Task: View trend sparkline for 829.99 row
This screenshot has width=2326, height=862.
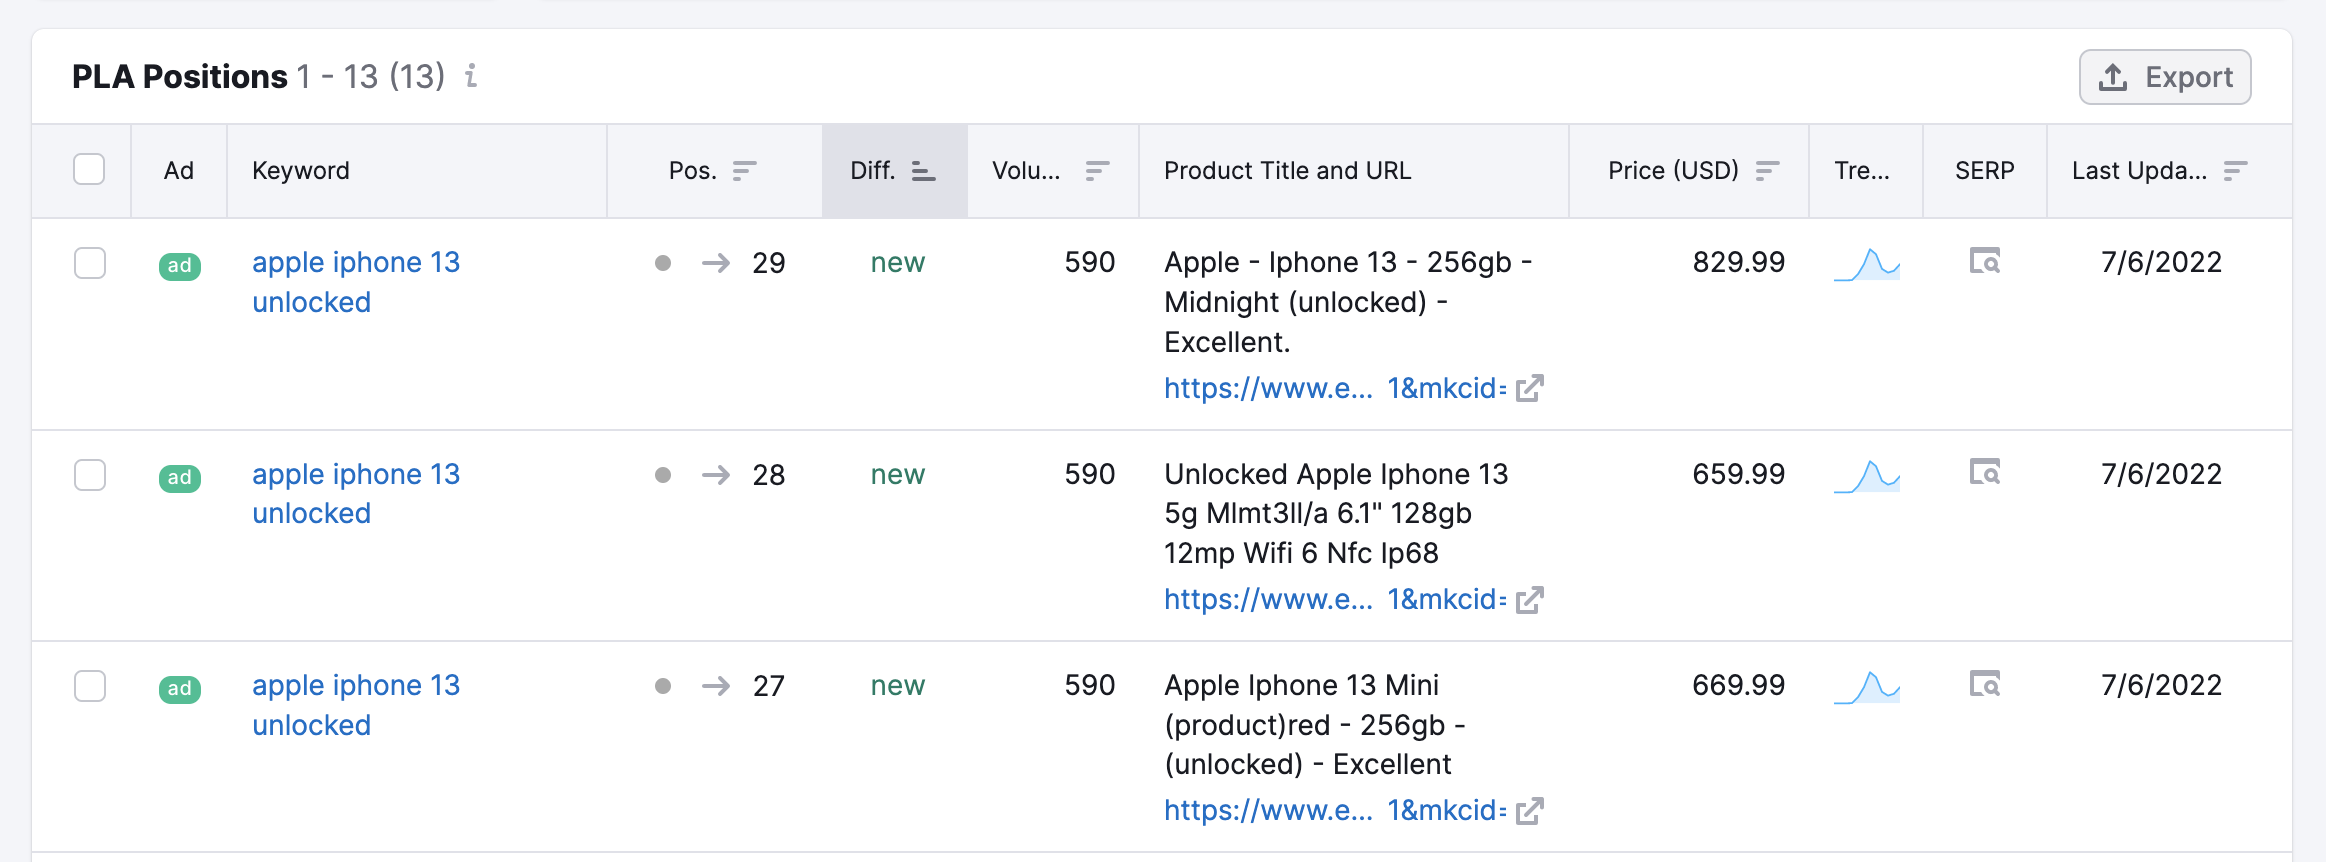Action: coord(1866,265)
